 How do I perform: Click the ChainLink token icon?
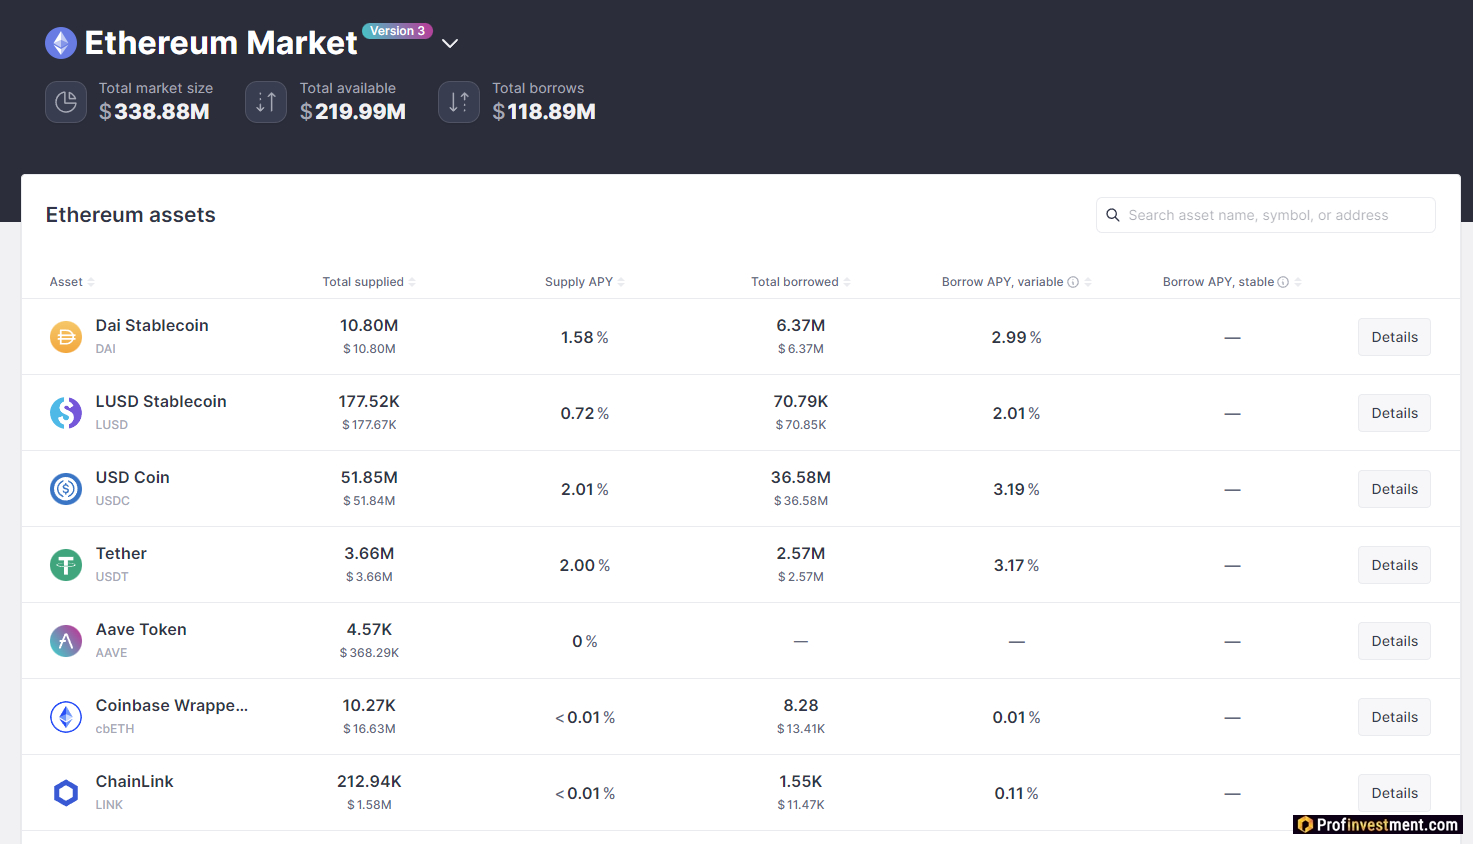pyautogui.click(x=66, y=793)
